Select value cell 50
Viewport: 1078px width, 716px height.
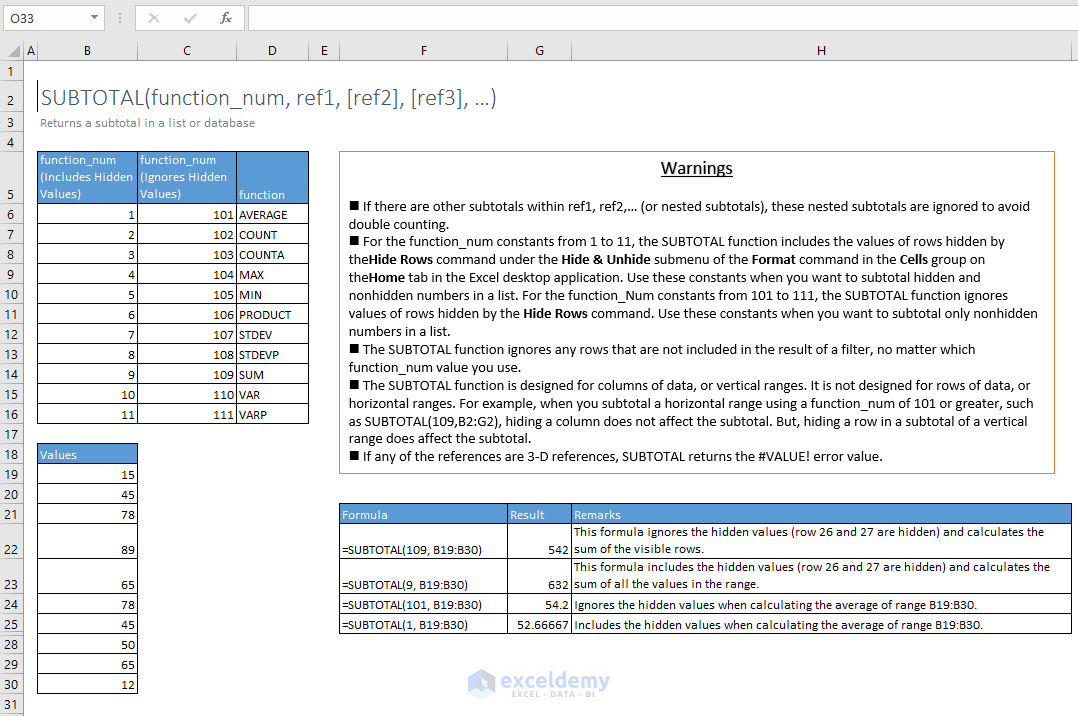click(87, 644)
